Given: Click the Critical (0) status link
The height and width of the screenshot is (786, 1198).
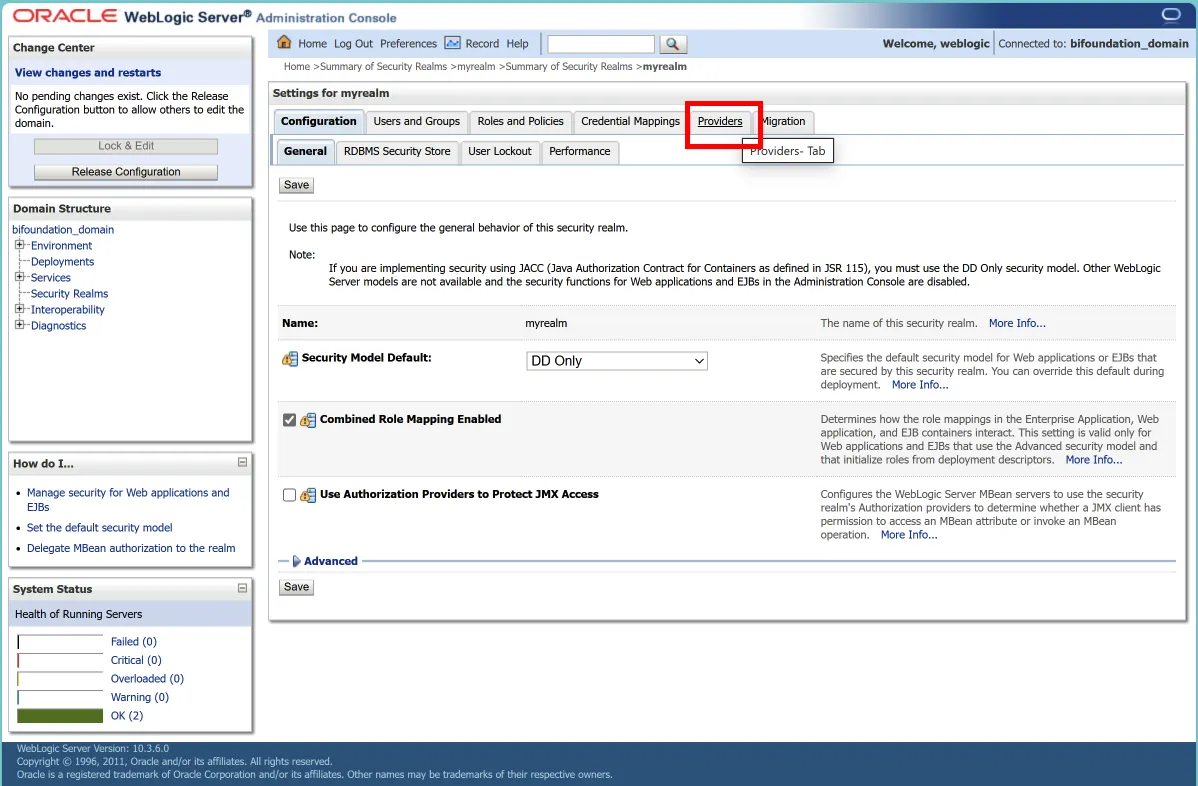Looking at the screenshot, I should click(136, 660).
